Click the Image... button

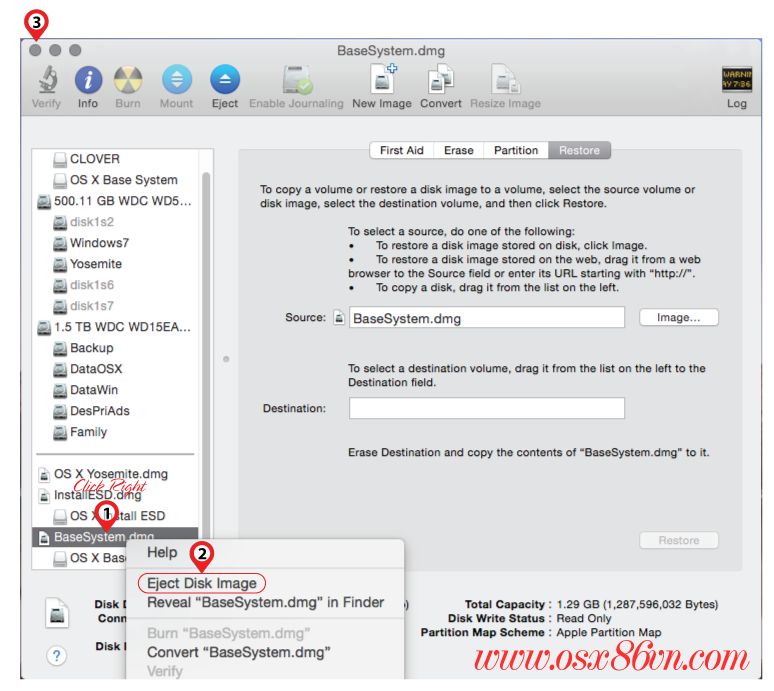coord(679,317)
